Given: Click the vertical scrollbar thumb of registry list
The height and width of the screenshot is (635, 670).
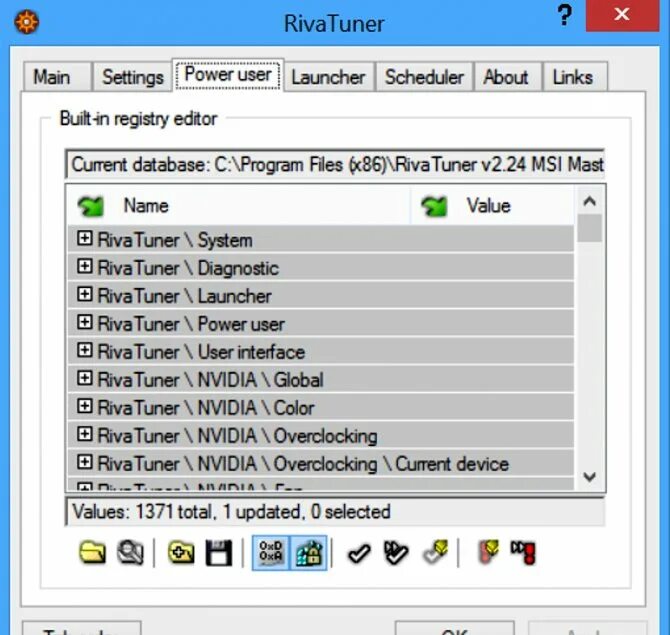Looking at the screenshot, I should click(x=590, y=228).
